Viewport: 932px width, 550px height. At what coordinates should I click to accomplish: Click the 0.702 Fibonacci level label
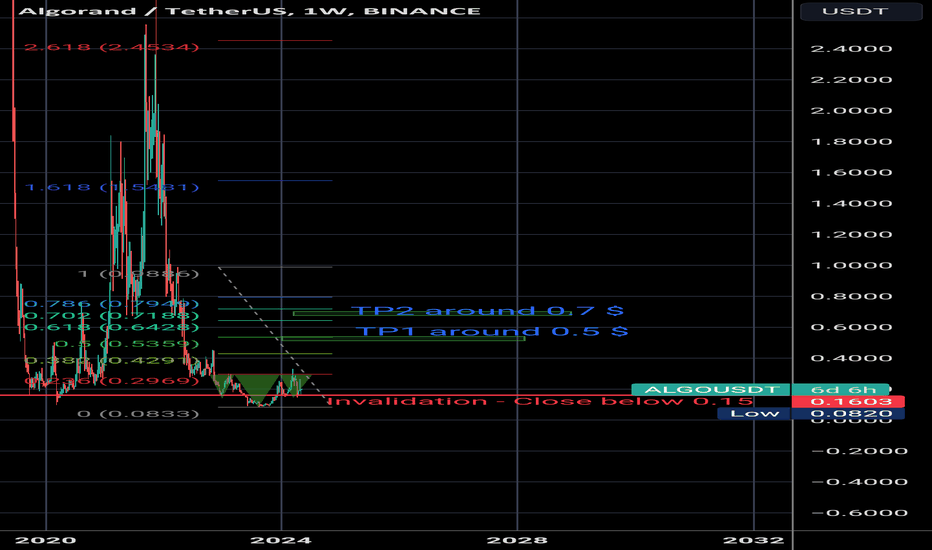[x=111, y=316]
